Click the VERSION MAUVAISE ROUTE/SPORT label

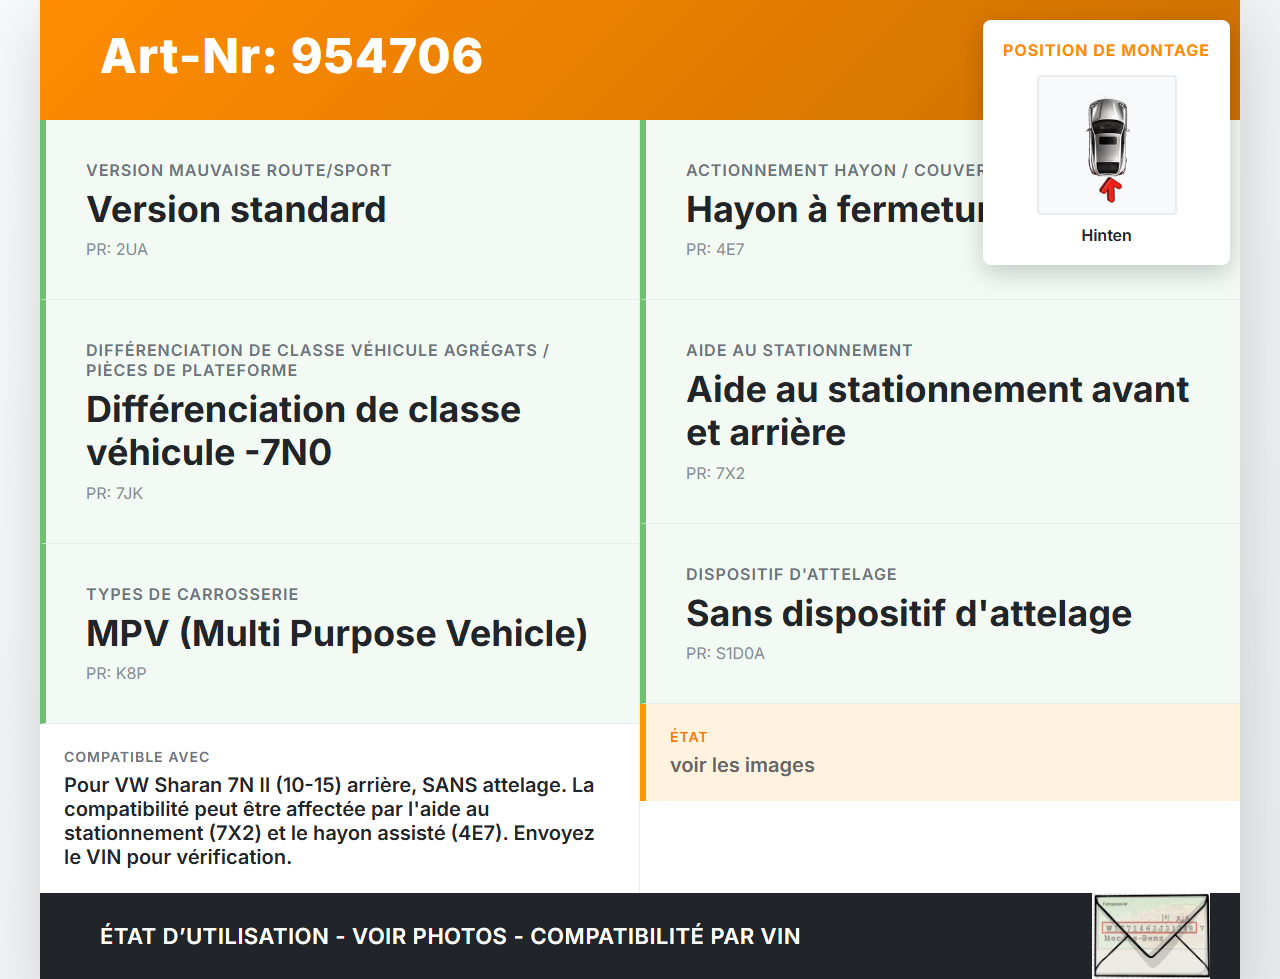tap(239, 170)
